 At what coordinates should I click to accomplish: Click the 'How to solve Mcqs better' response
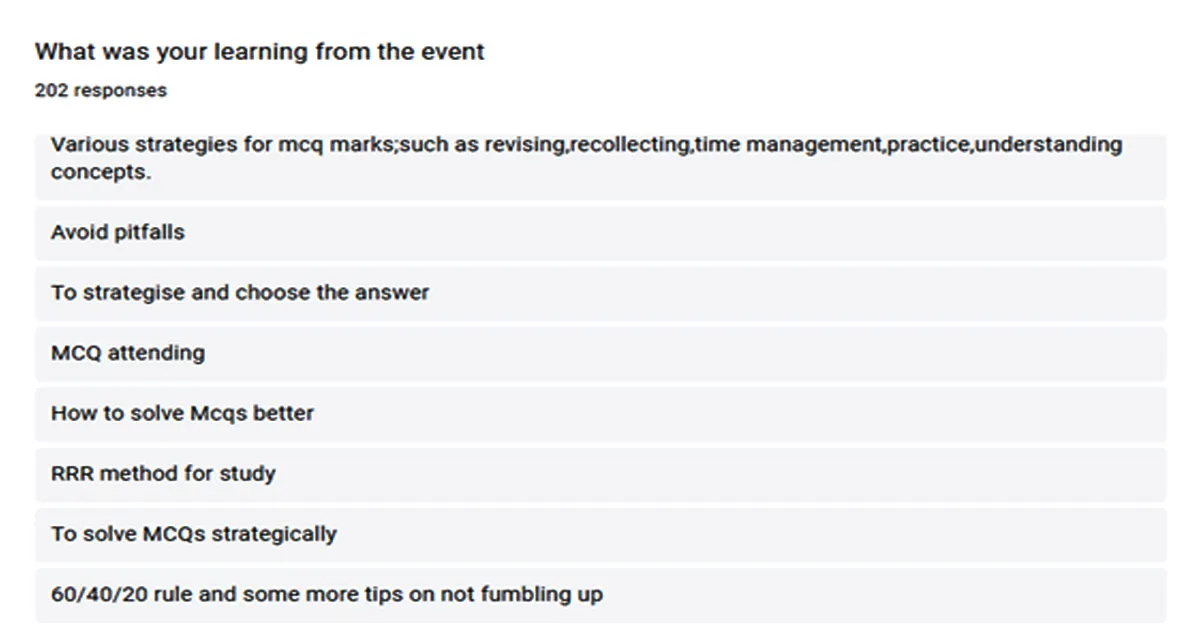tap(600, 413)
